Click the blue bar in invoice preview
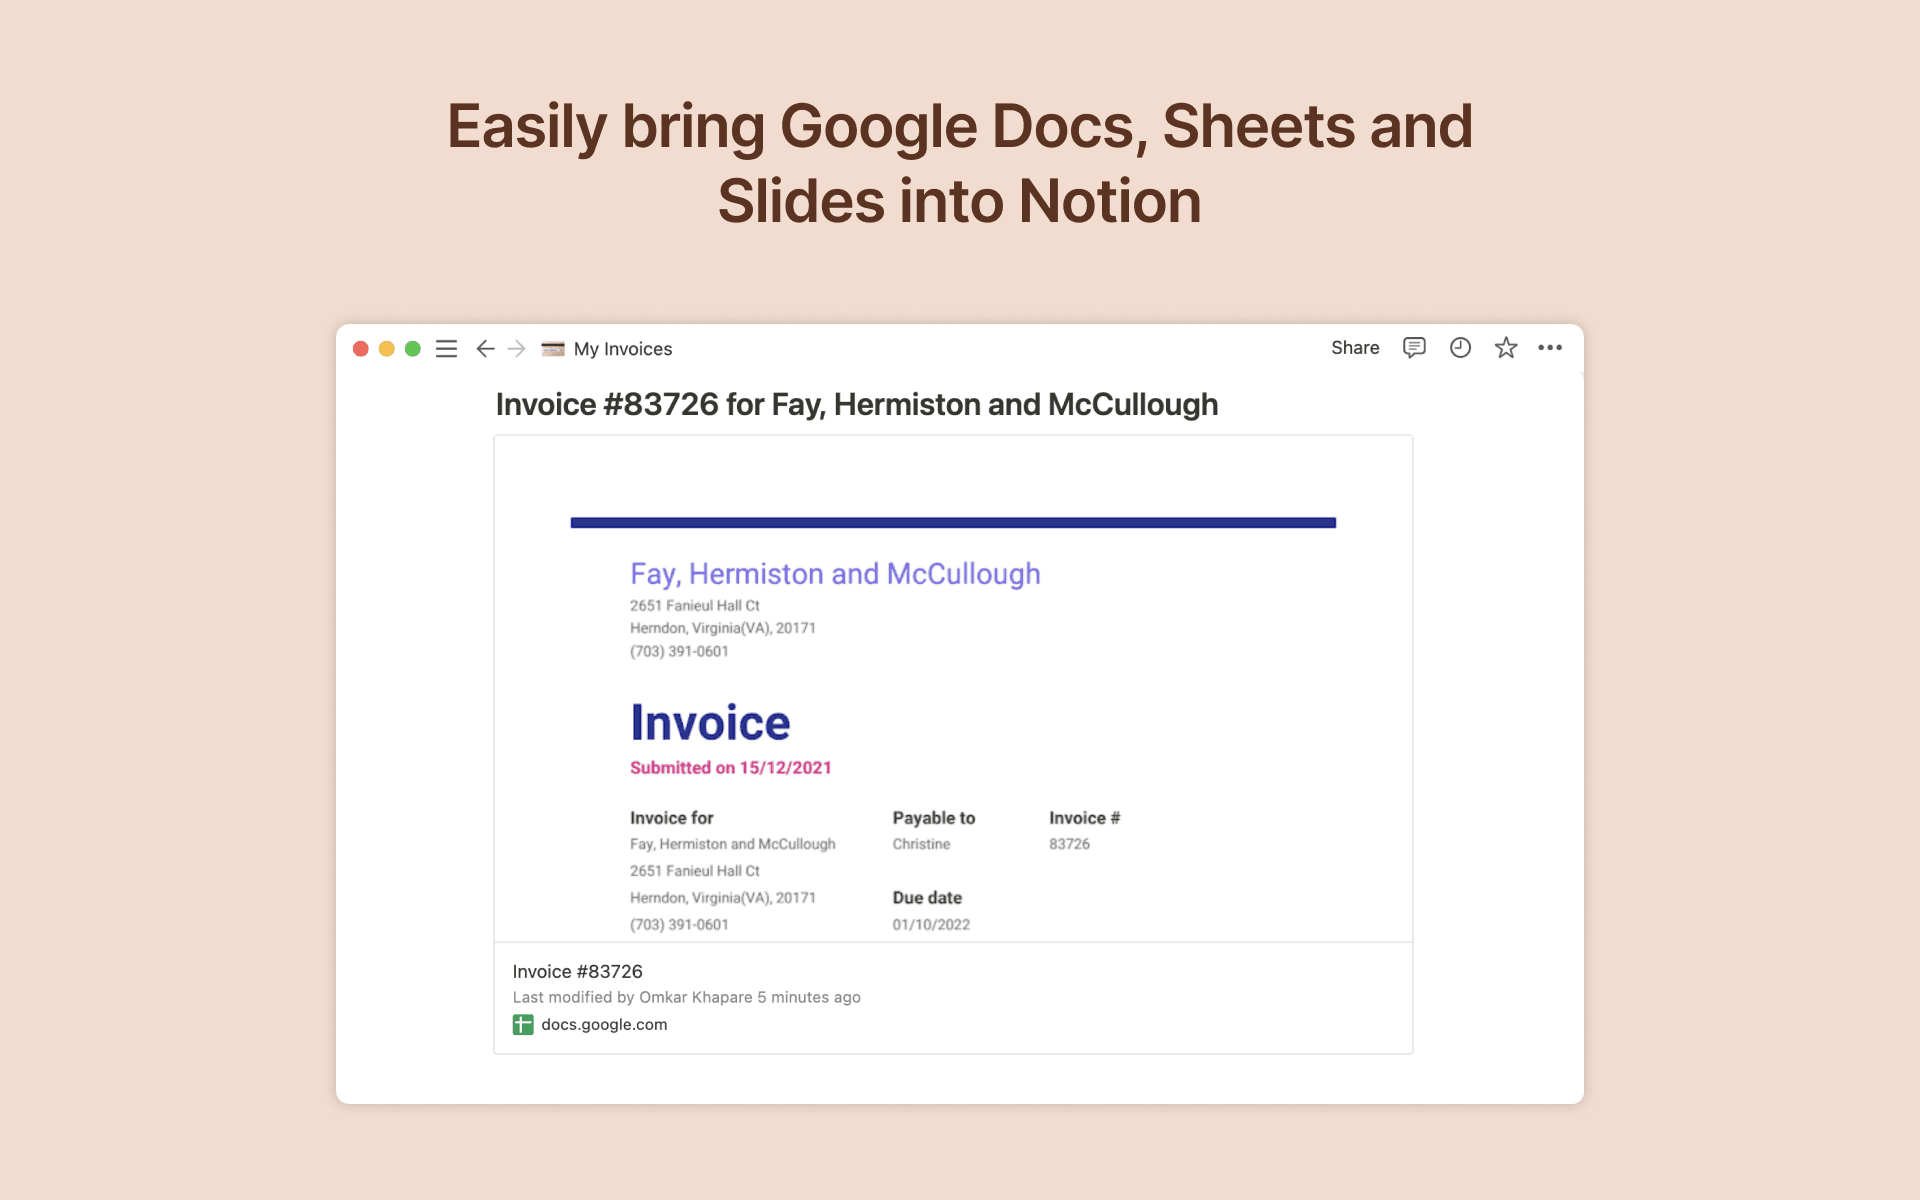 pos(952,522)
